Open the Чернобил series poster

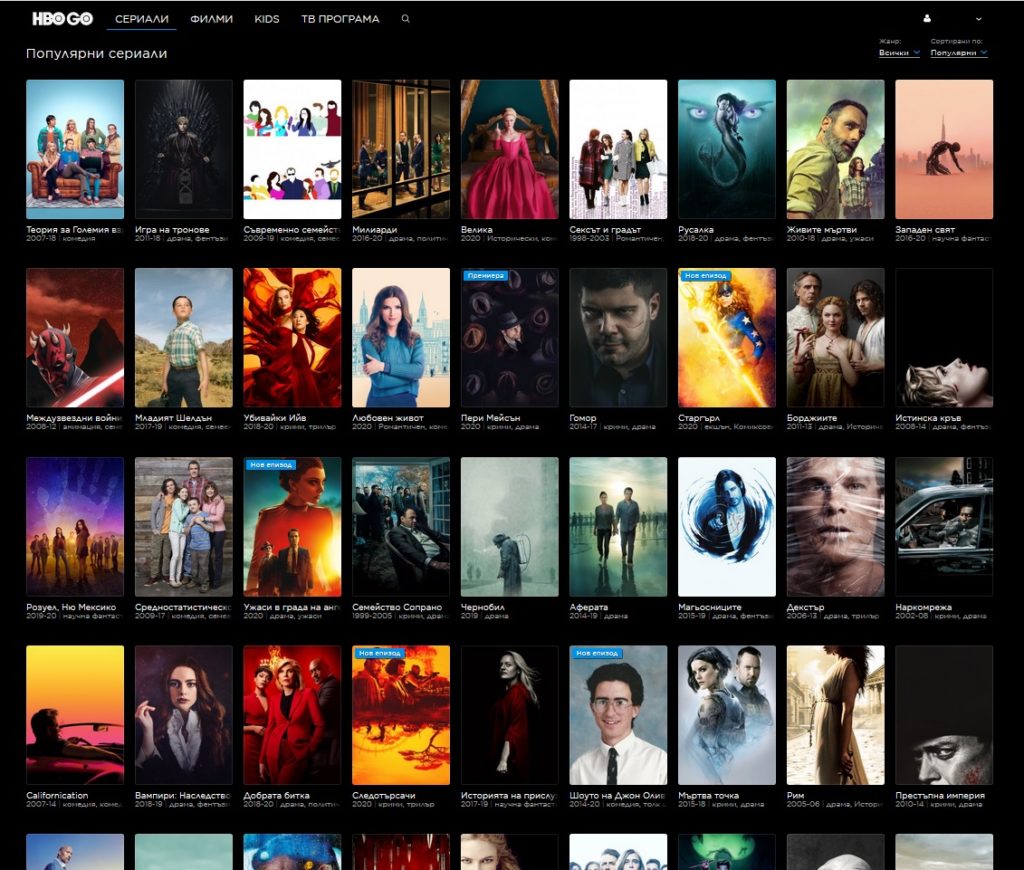point(510,526)
